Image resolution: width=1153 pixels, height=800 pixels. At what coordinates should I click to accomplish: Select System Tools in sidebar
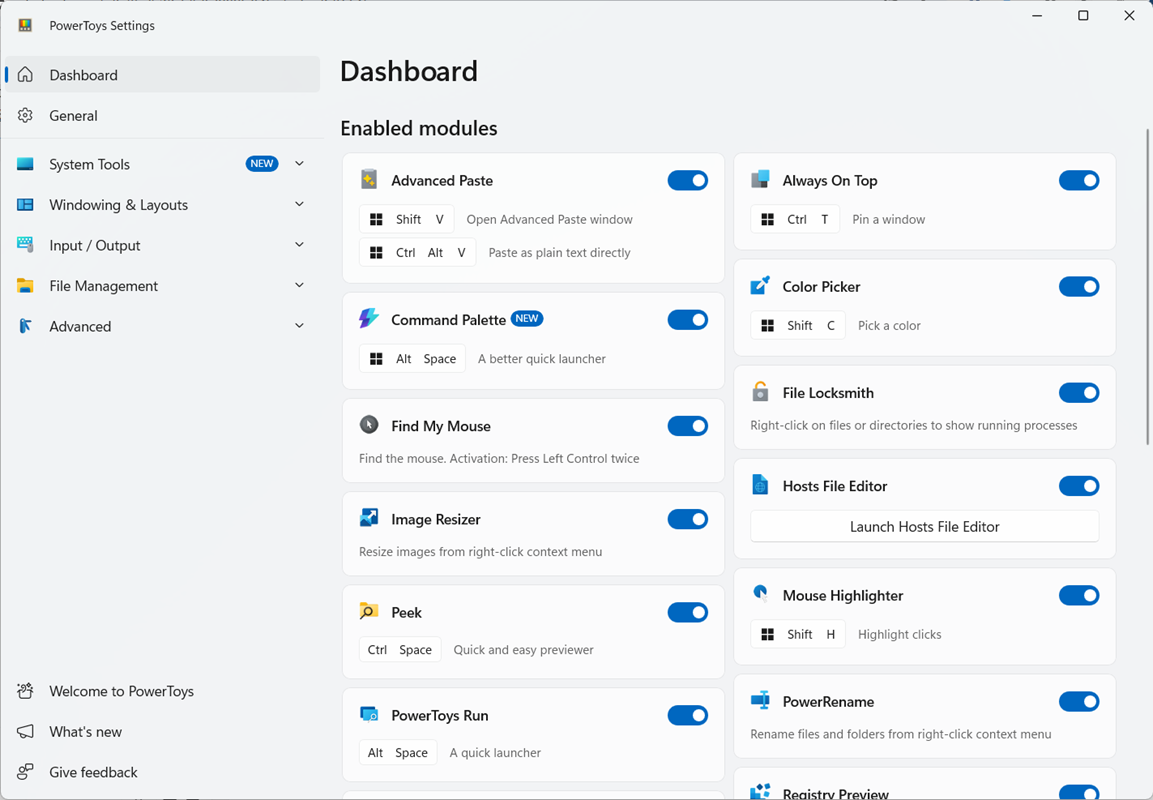pos(163,164)
